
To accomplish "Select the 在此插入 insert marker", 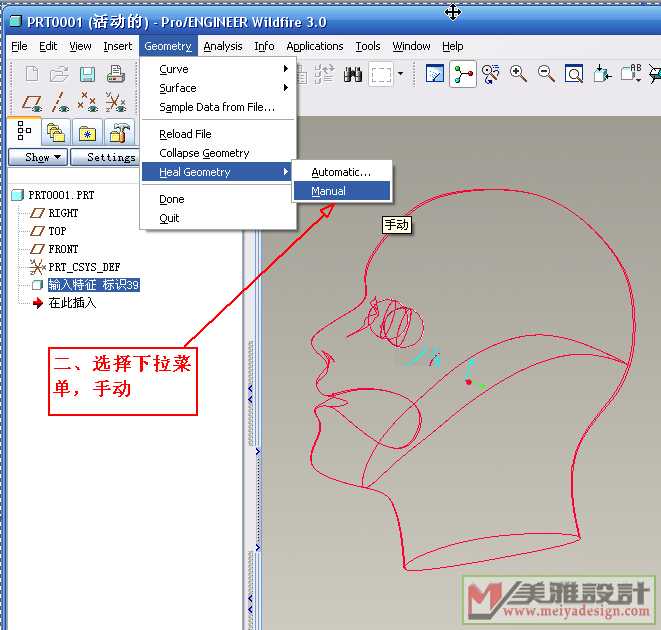I will 72,303.
